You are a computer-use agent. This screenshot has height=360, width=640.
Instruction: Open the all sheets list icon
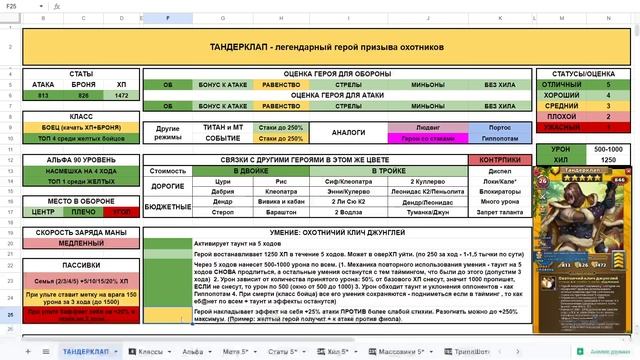tap(46, 351)
